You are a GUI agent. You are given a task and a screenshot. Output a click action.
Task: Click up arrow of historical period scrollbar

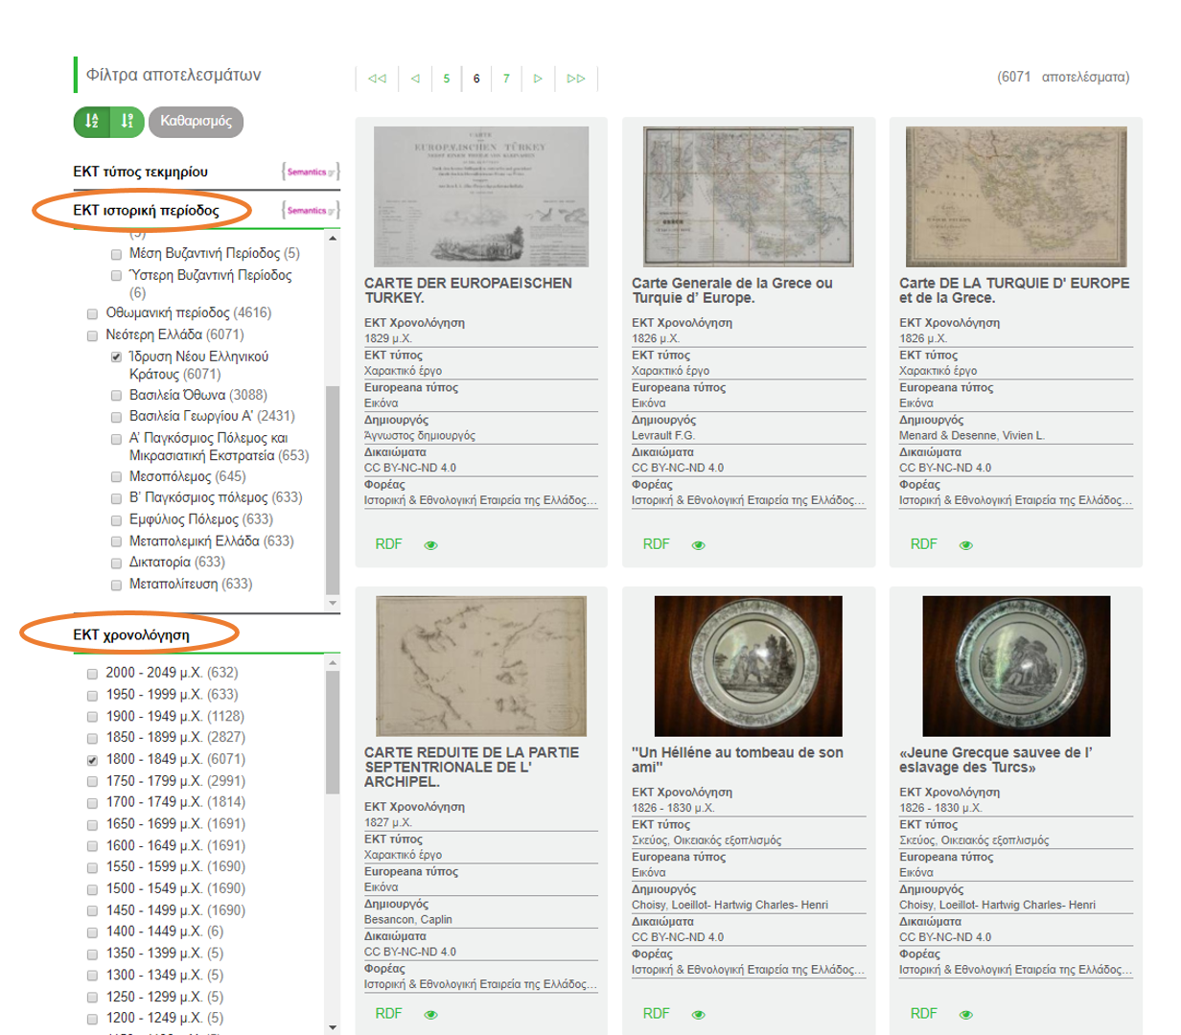[333, 238]
